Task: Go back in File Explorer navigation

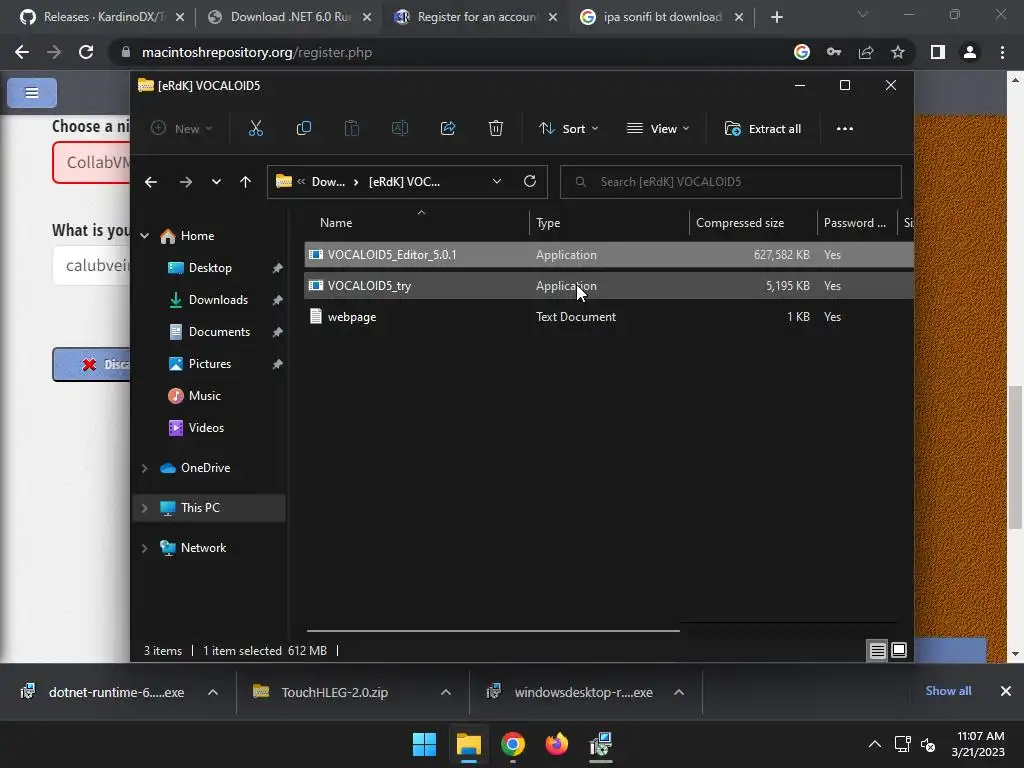Action: 151,182
